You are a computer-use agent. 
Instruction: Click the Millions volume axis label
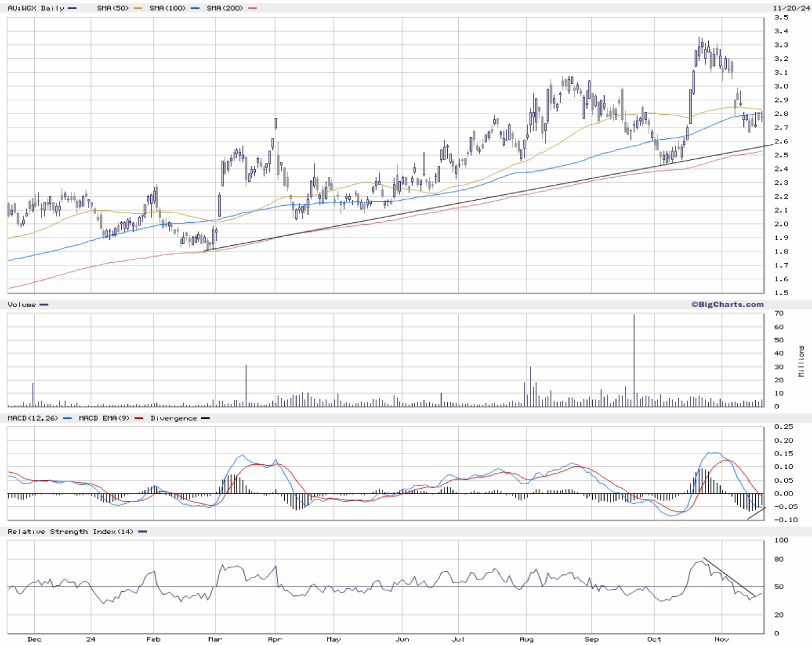pyautogui.click(x=801, y=360)
